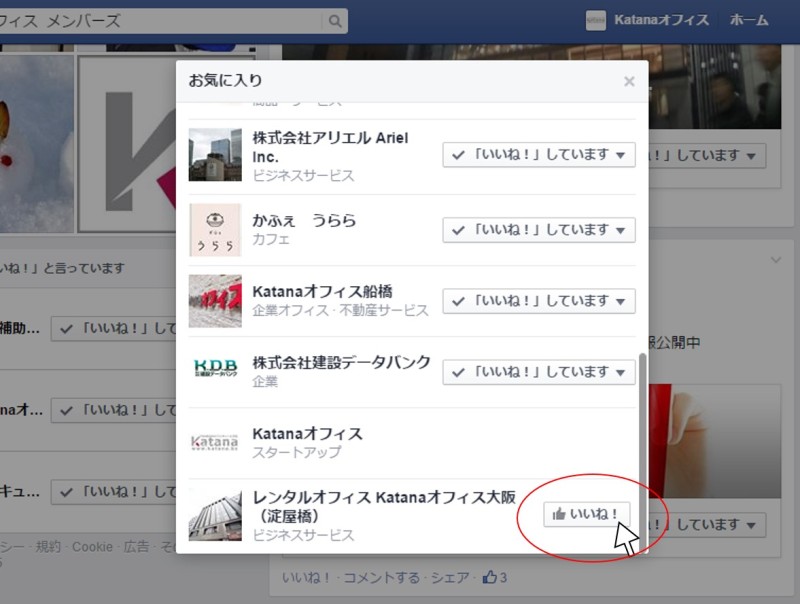This screenshot has height=604, width=800.
Task: Focus the top search input field
Action: 161,21
